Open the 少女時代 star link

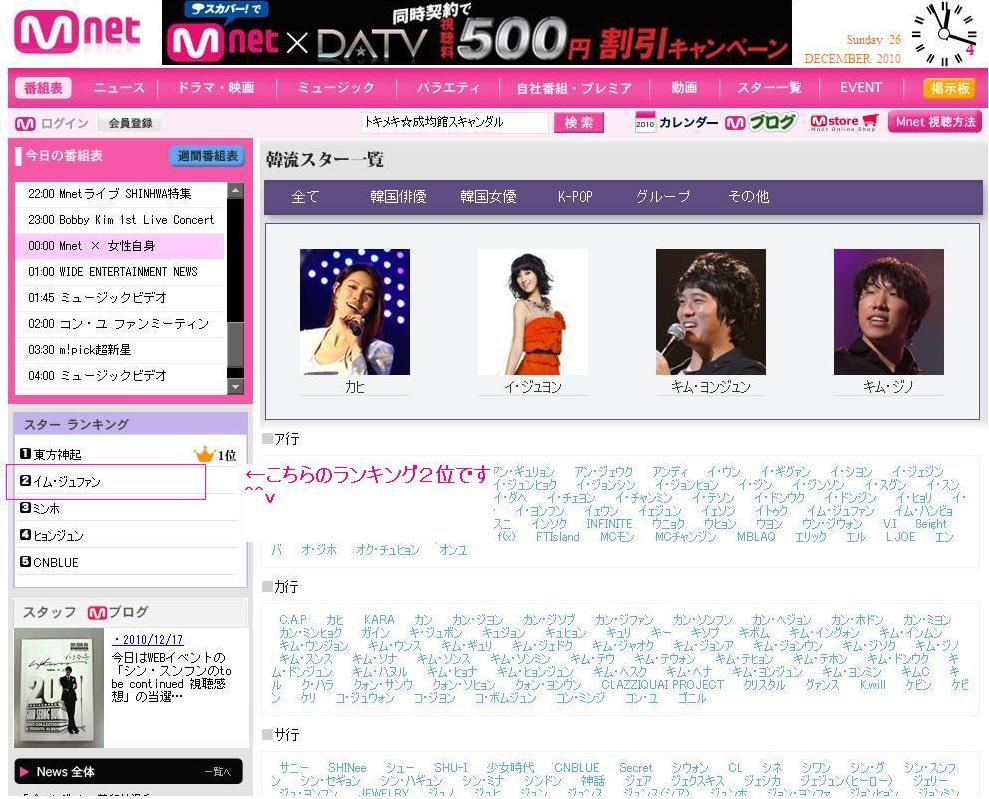[510, 768]
